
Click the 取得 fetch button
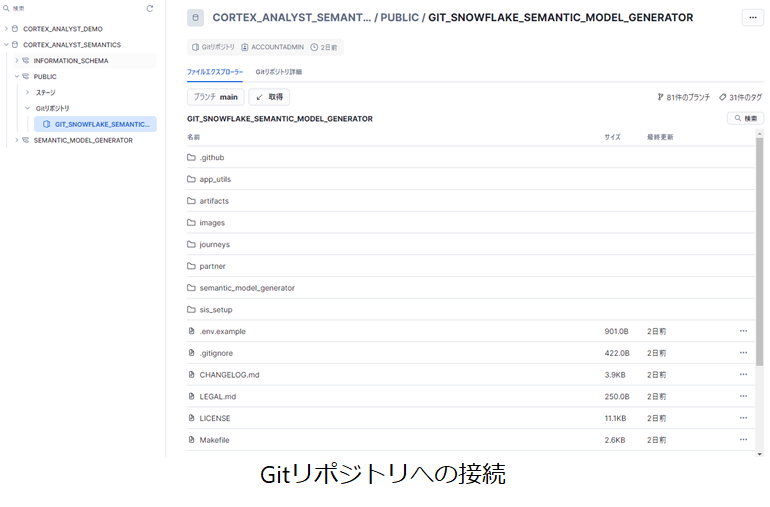[x=269, y=97]
